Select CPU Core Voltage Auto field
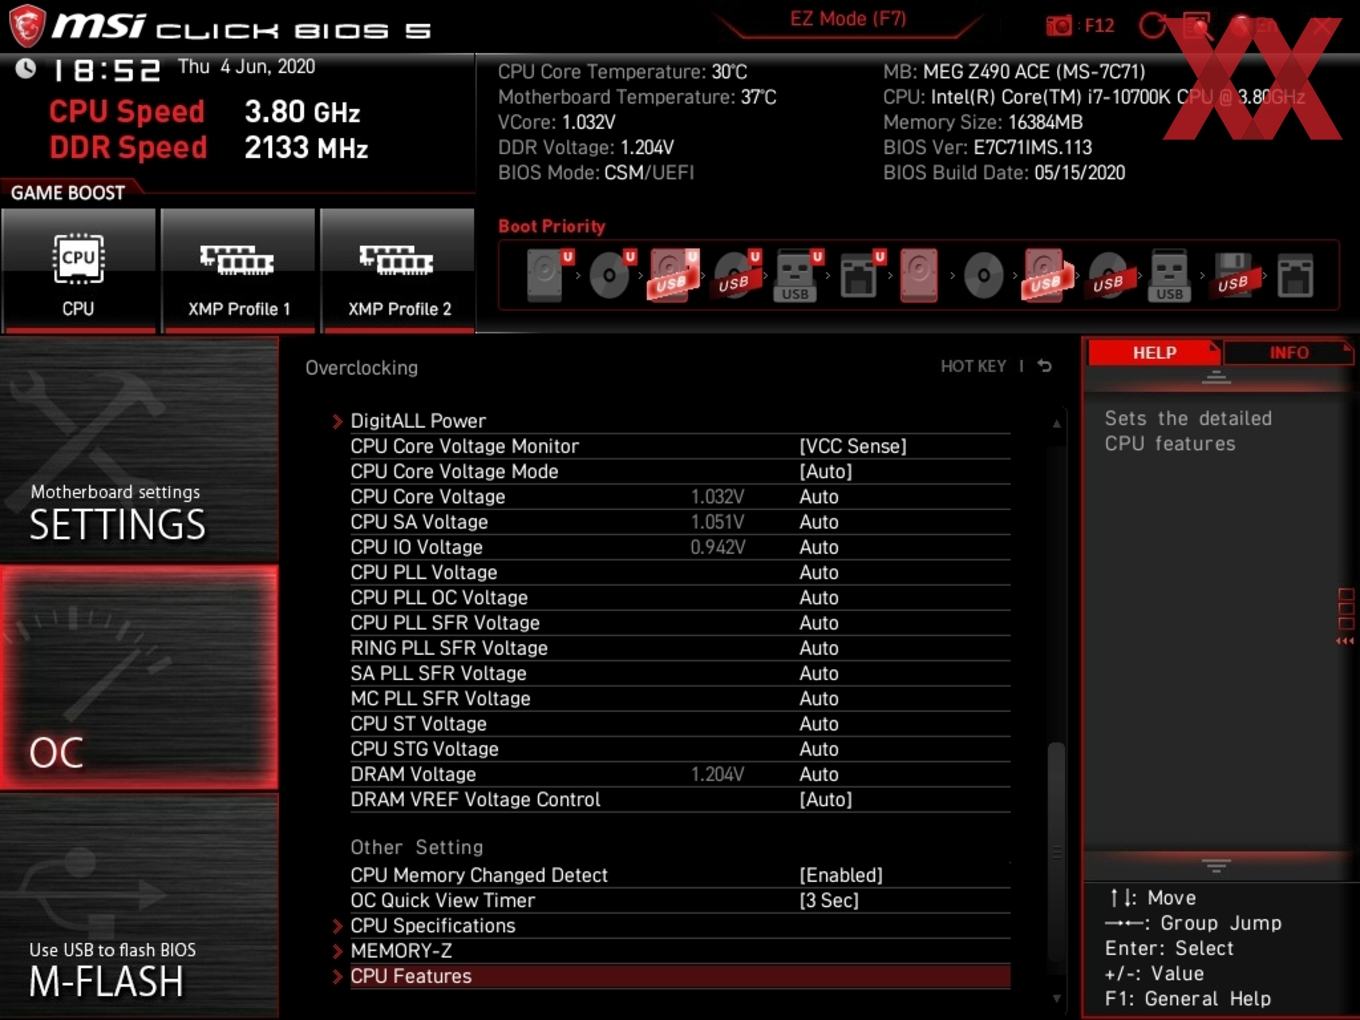The image size is (1360, 1020). [x=819, y=497]
